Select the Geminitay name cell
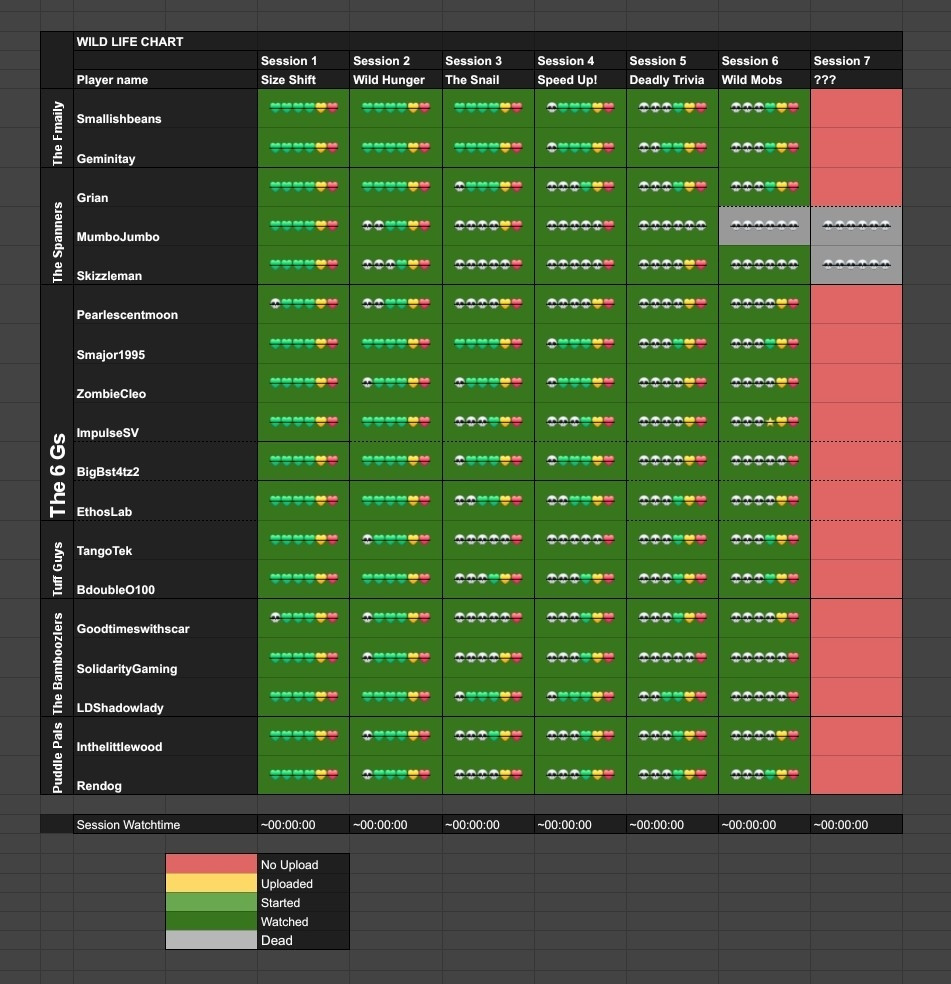 165,147
